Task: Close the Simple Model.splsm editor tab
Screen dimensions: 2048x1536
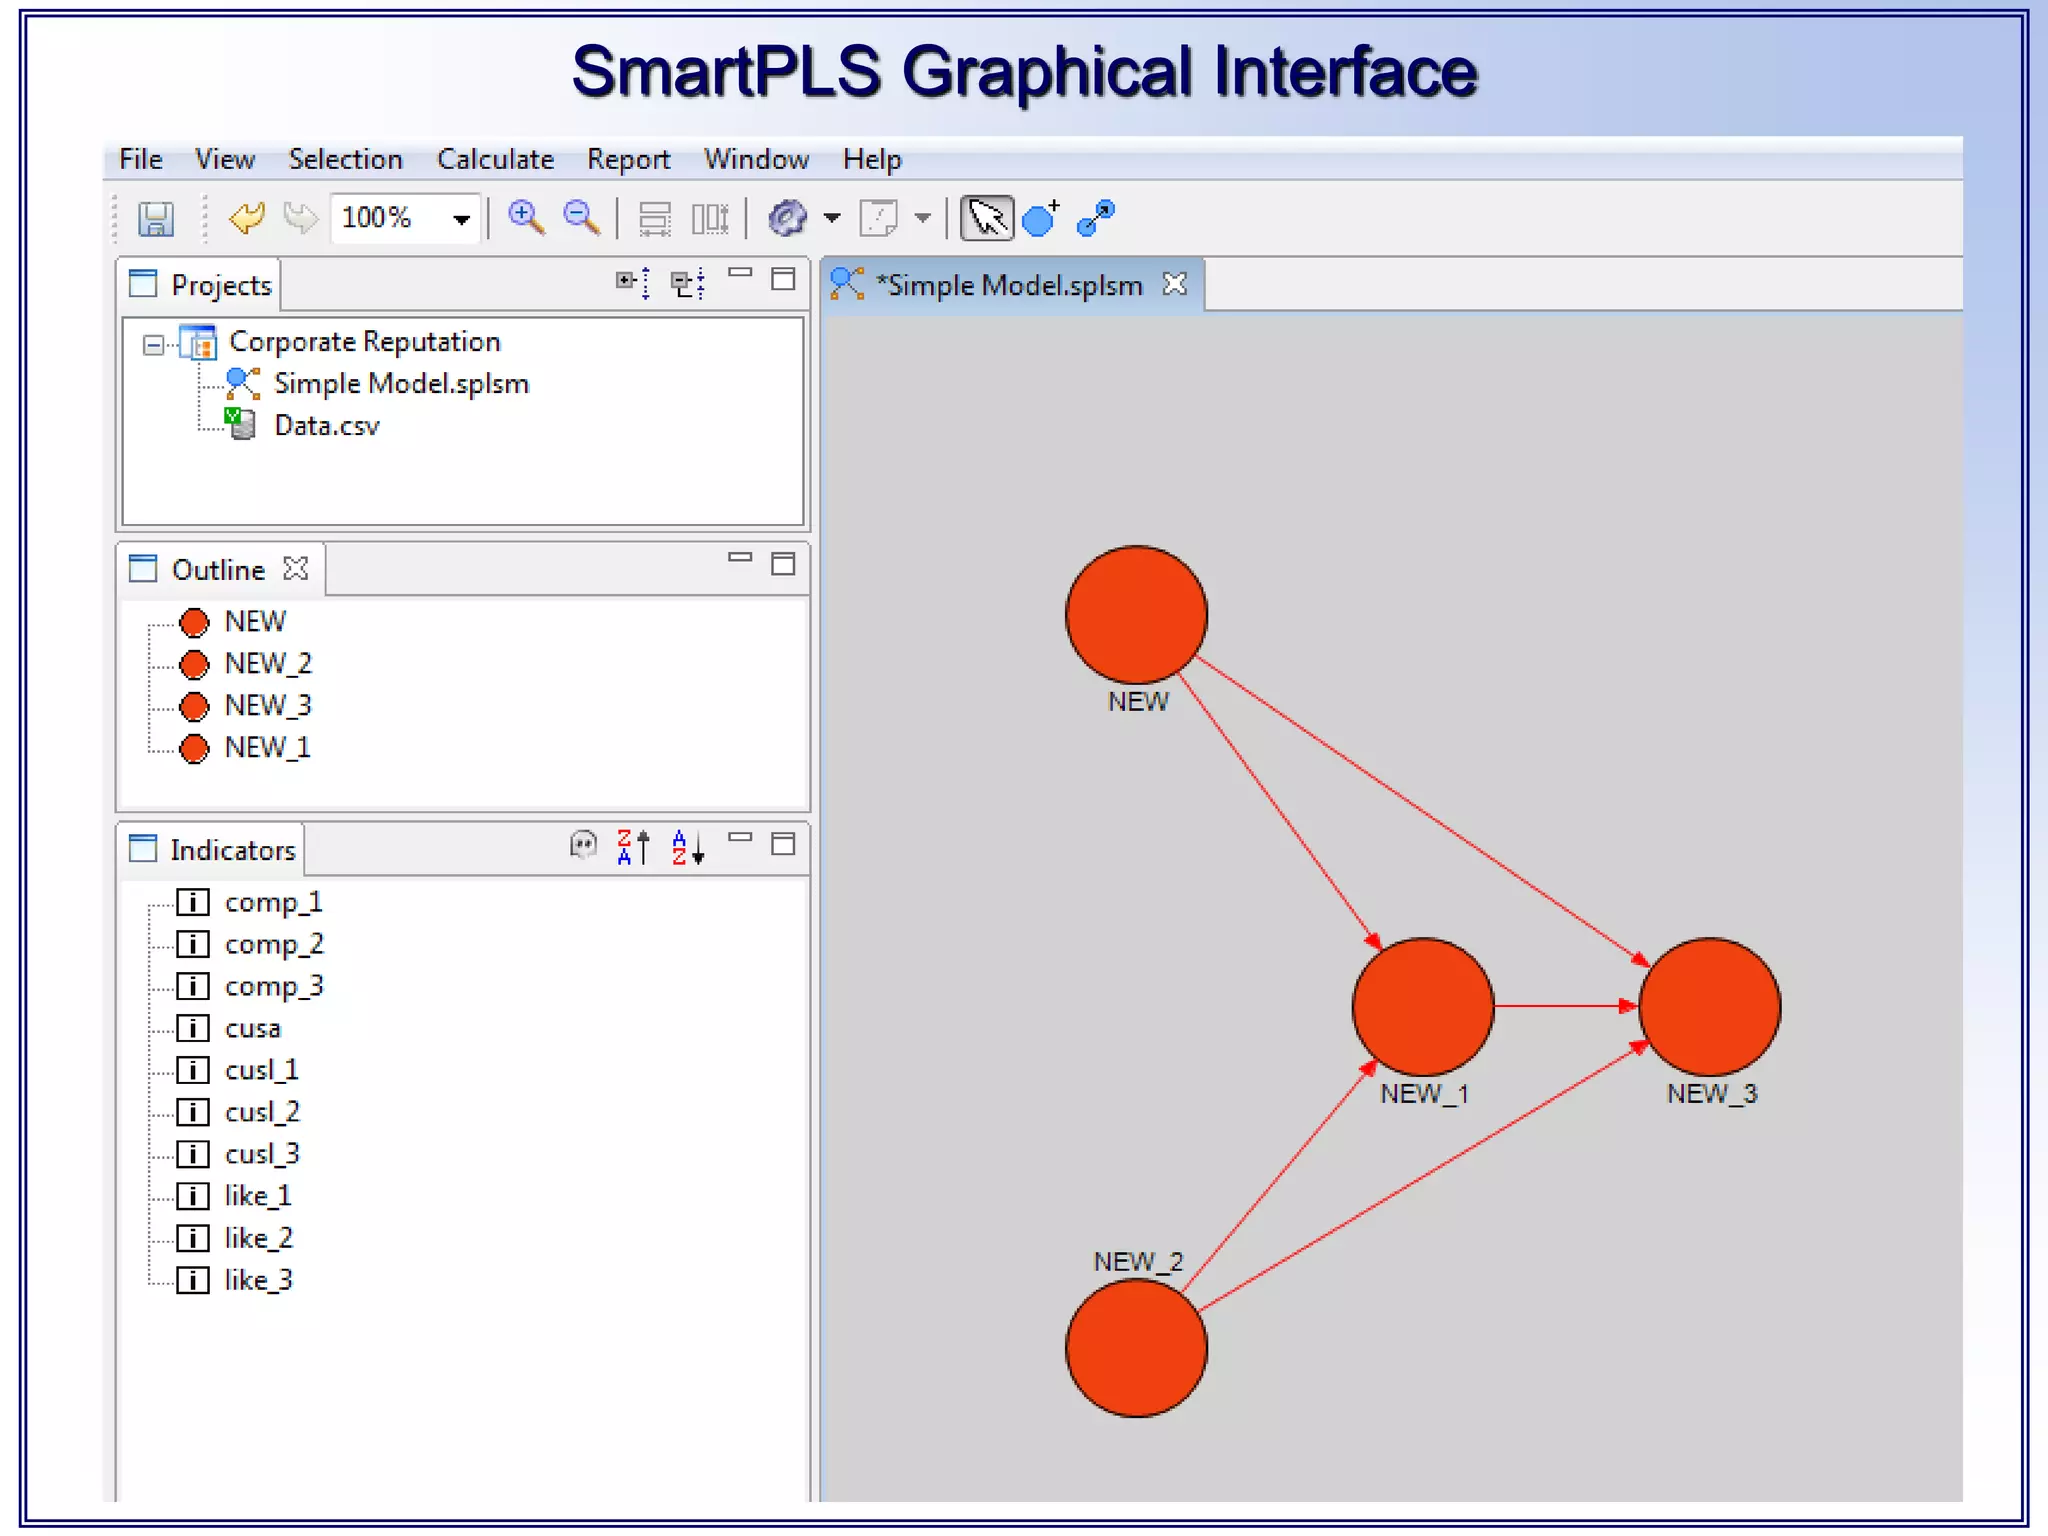Action: 1175,284
